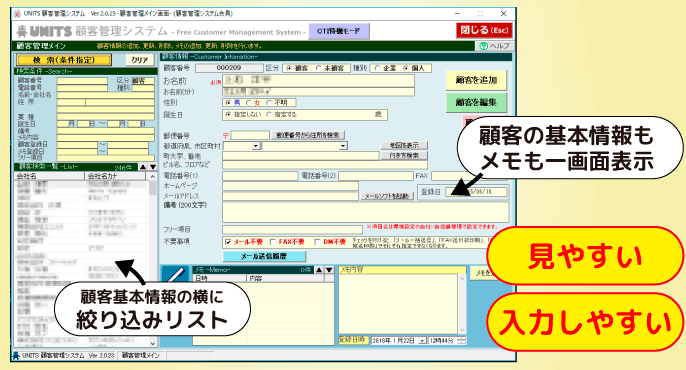Viewport: 686px width, 370px height.
Task: Click the 行き方検索 button
Action: click(x=404, y=156)
